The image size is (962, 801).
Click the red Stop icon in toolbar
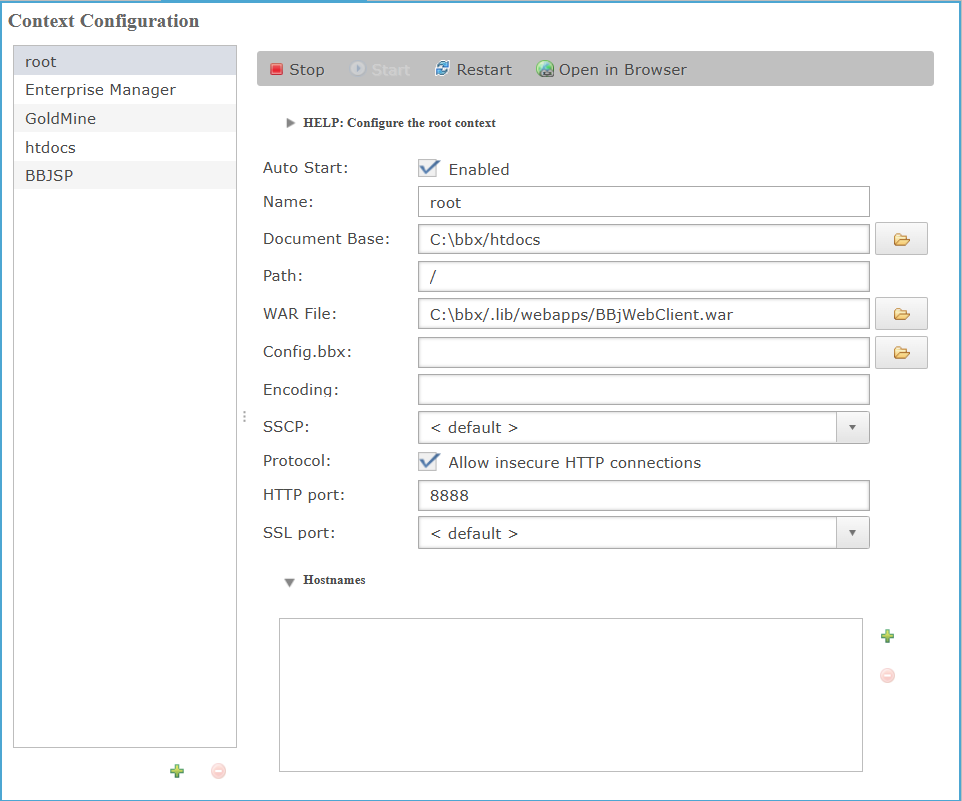coord(277,69)
